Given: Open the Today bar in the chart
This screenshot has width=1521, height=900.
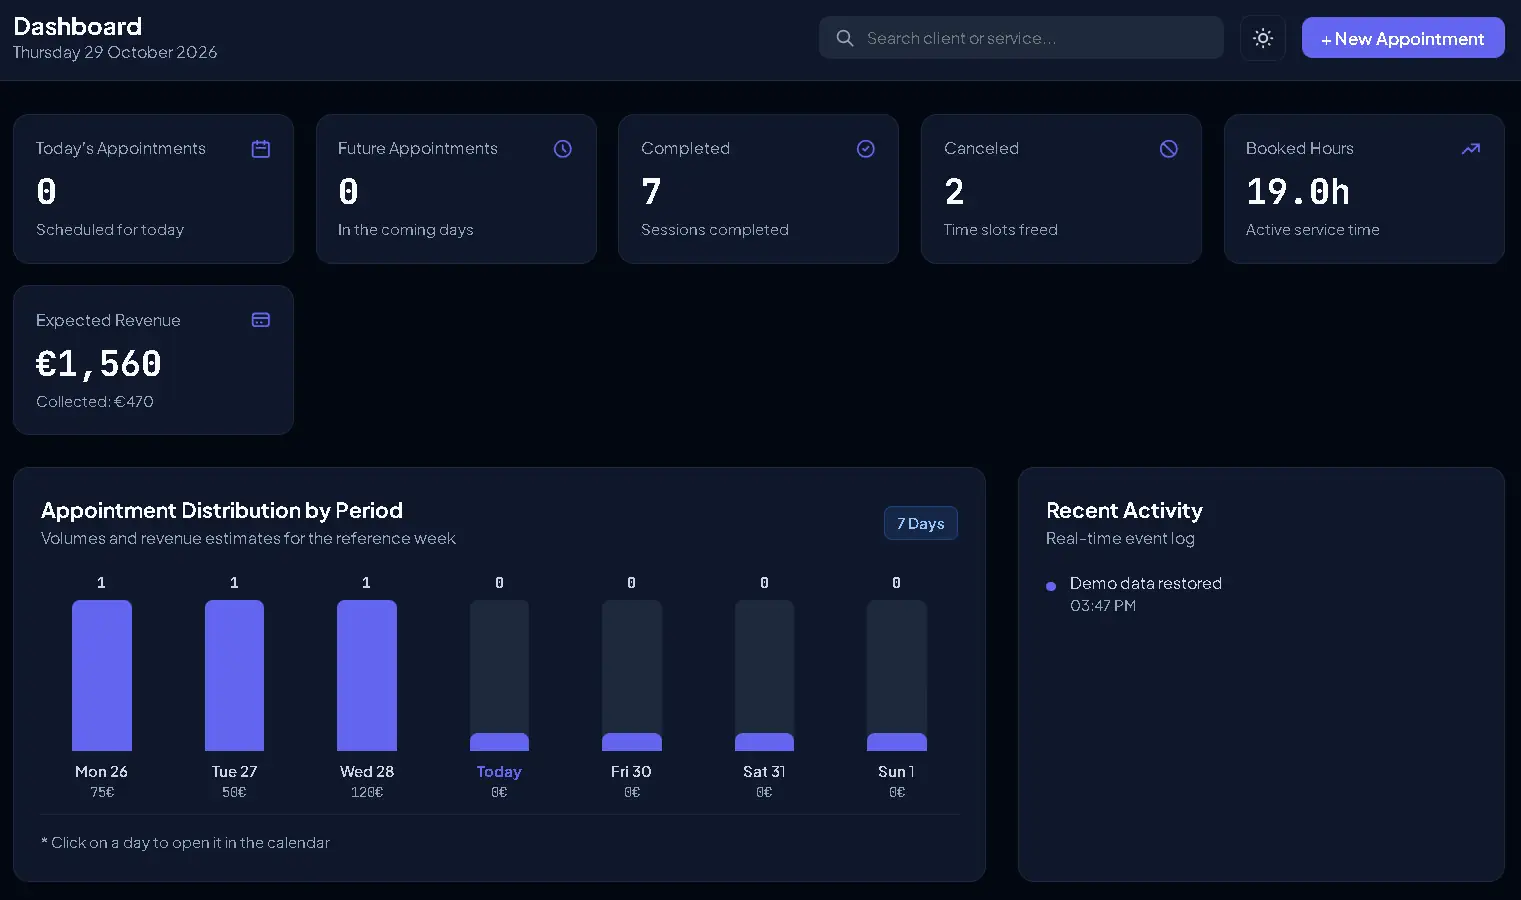Looking at the screenshot, I should 499,675.
